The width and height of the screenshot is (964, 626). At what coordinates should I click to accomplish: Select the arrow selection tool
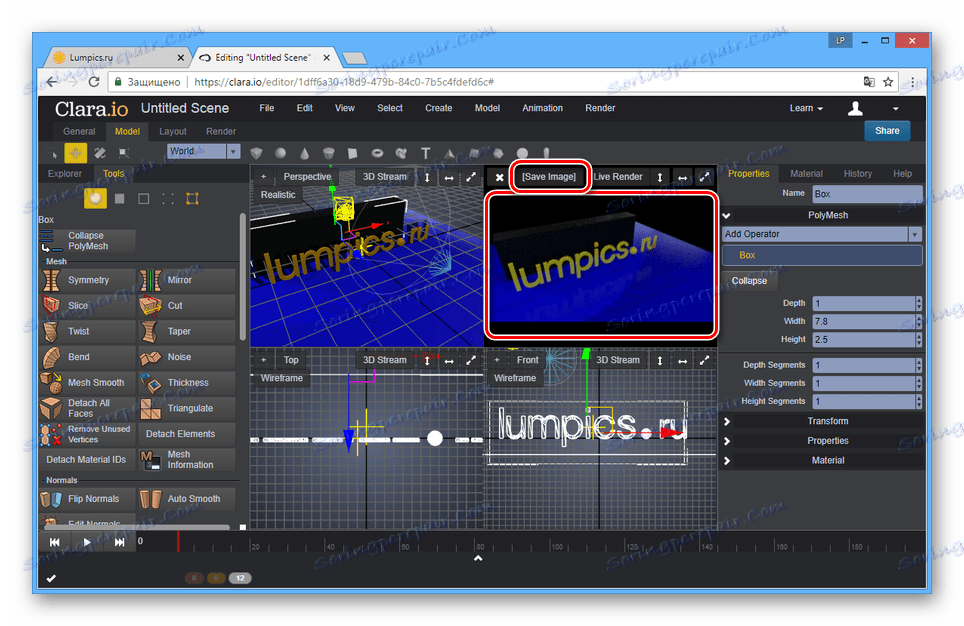[x=52, y=153]
